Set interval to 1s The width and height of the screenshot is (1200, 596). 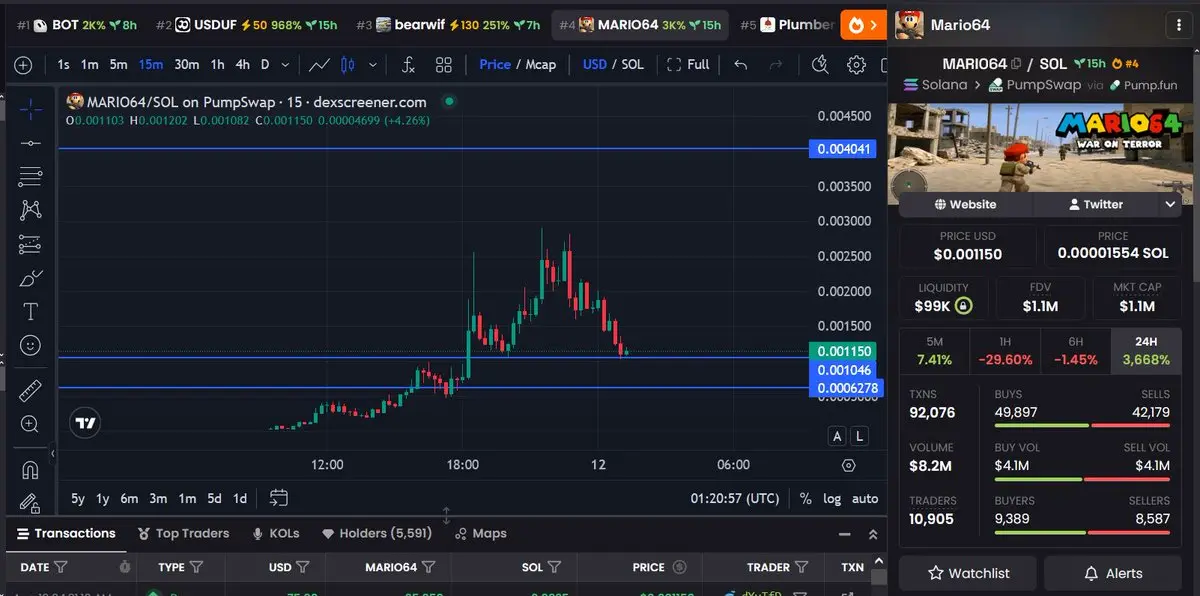[63, 64]
